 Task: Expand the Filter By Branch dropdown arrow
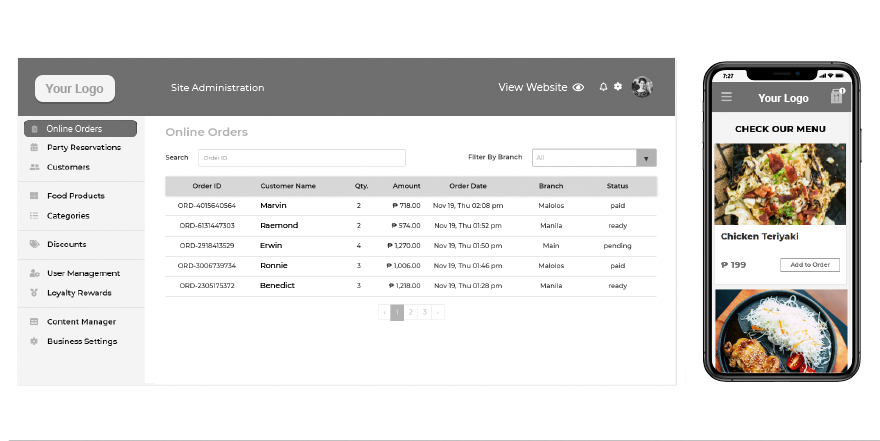coord(646,158)
